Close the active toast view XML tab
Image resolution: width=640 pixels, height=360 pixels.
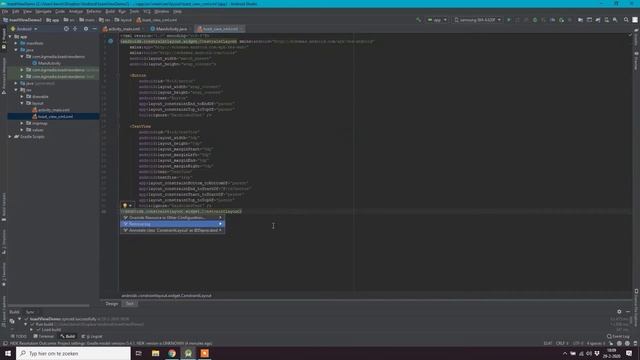[x=242, y=29]
